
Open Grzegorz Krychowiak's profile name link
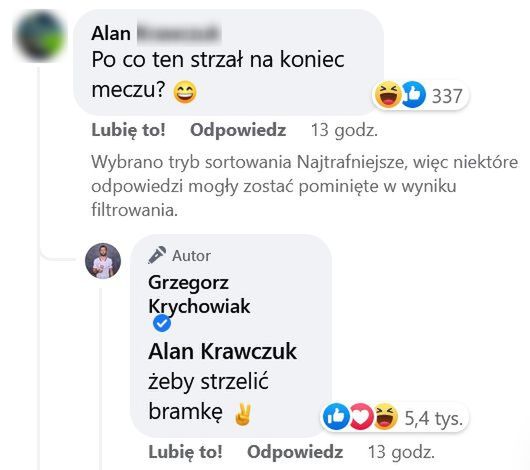coord(199,295)
